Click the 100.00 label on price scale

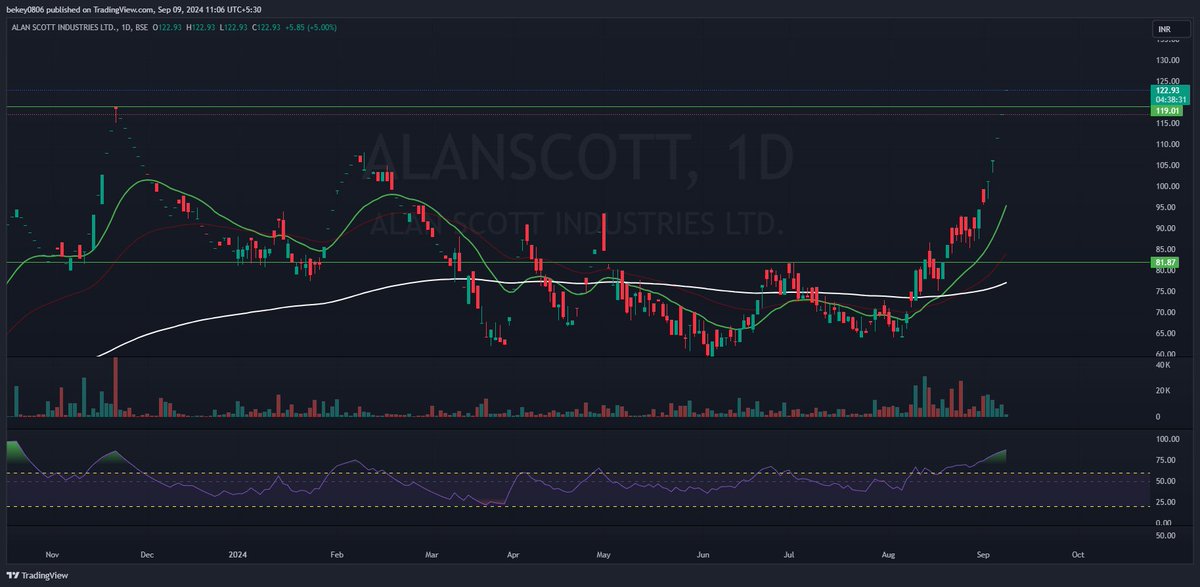(1166, 186)
